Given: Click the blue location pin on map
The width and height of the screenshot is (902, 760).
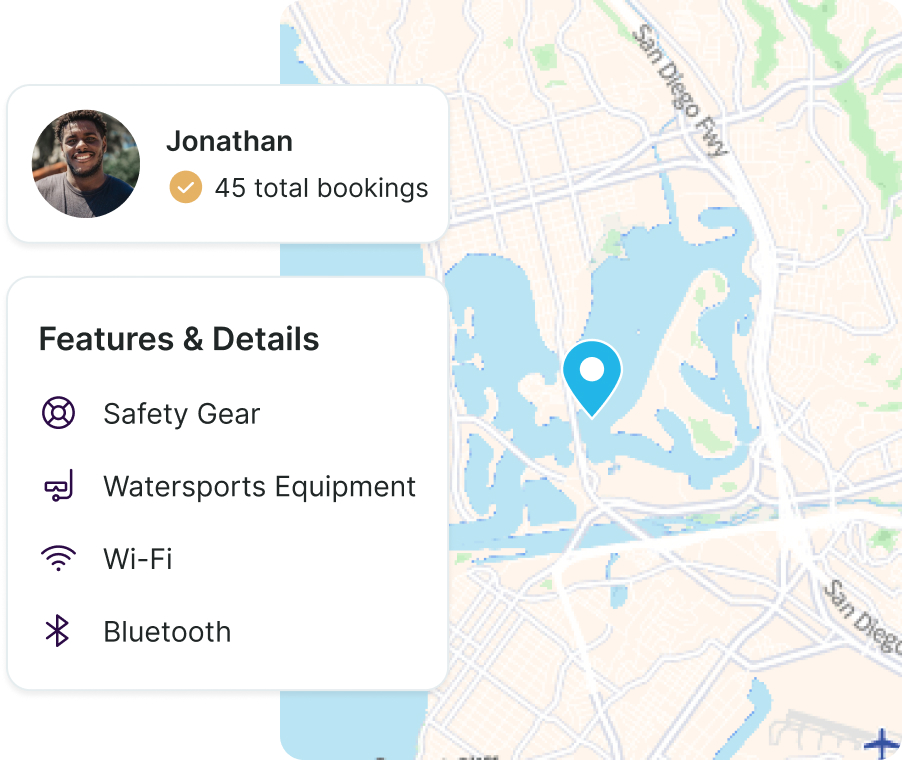Looking at the screenshot, I should 592,374.
